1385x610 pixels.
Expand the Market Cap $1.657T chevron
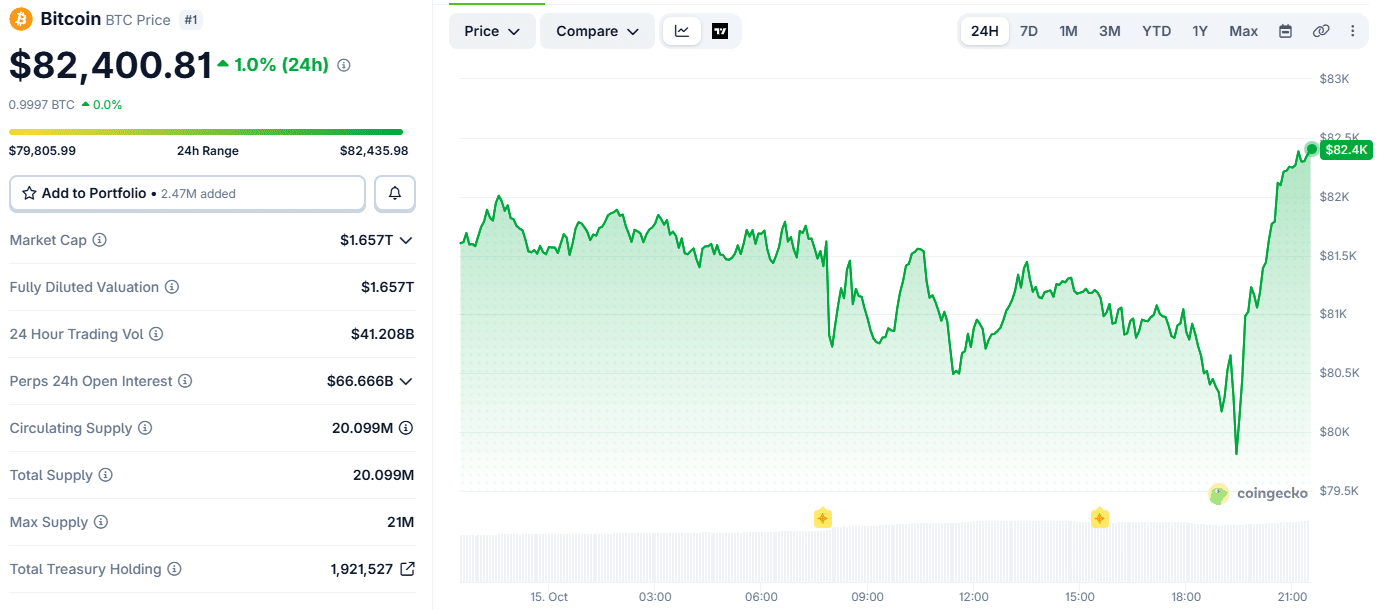pyautogui.click(x=406, y=240)
